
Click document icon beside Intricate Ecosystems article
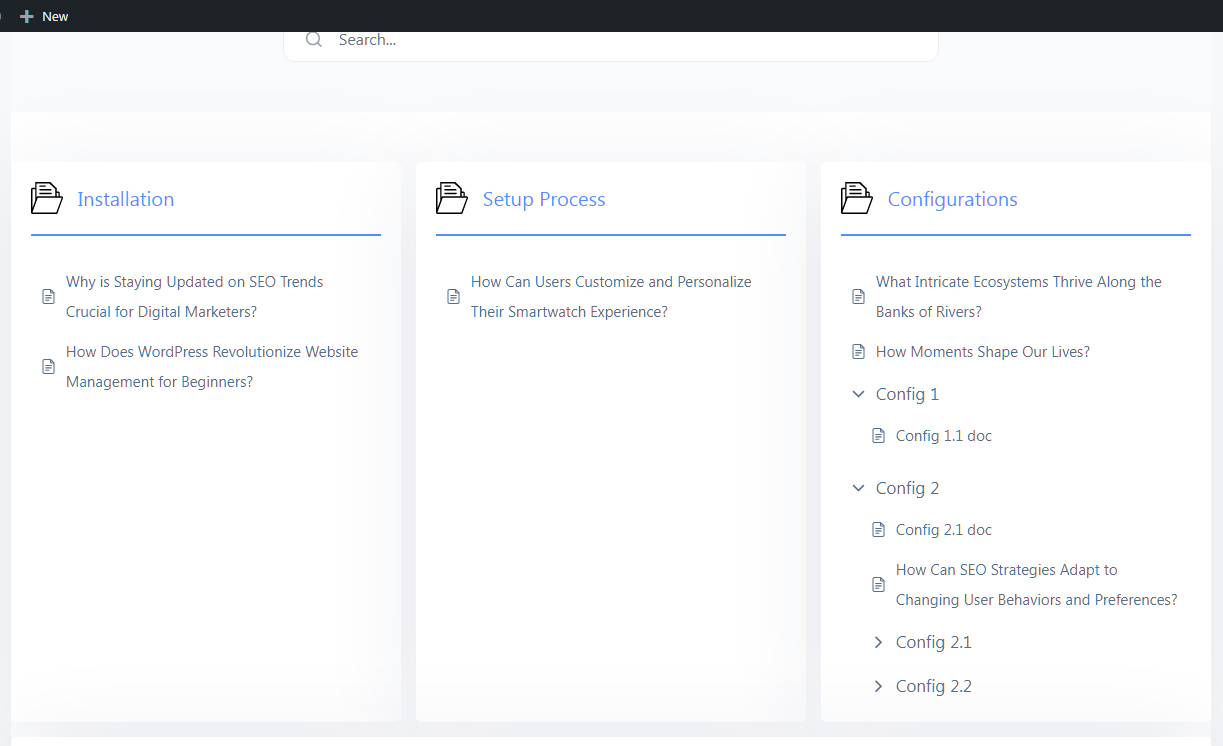(858, 297)
